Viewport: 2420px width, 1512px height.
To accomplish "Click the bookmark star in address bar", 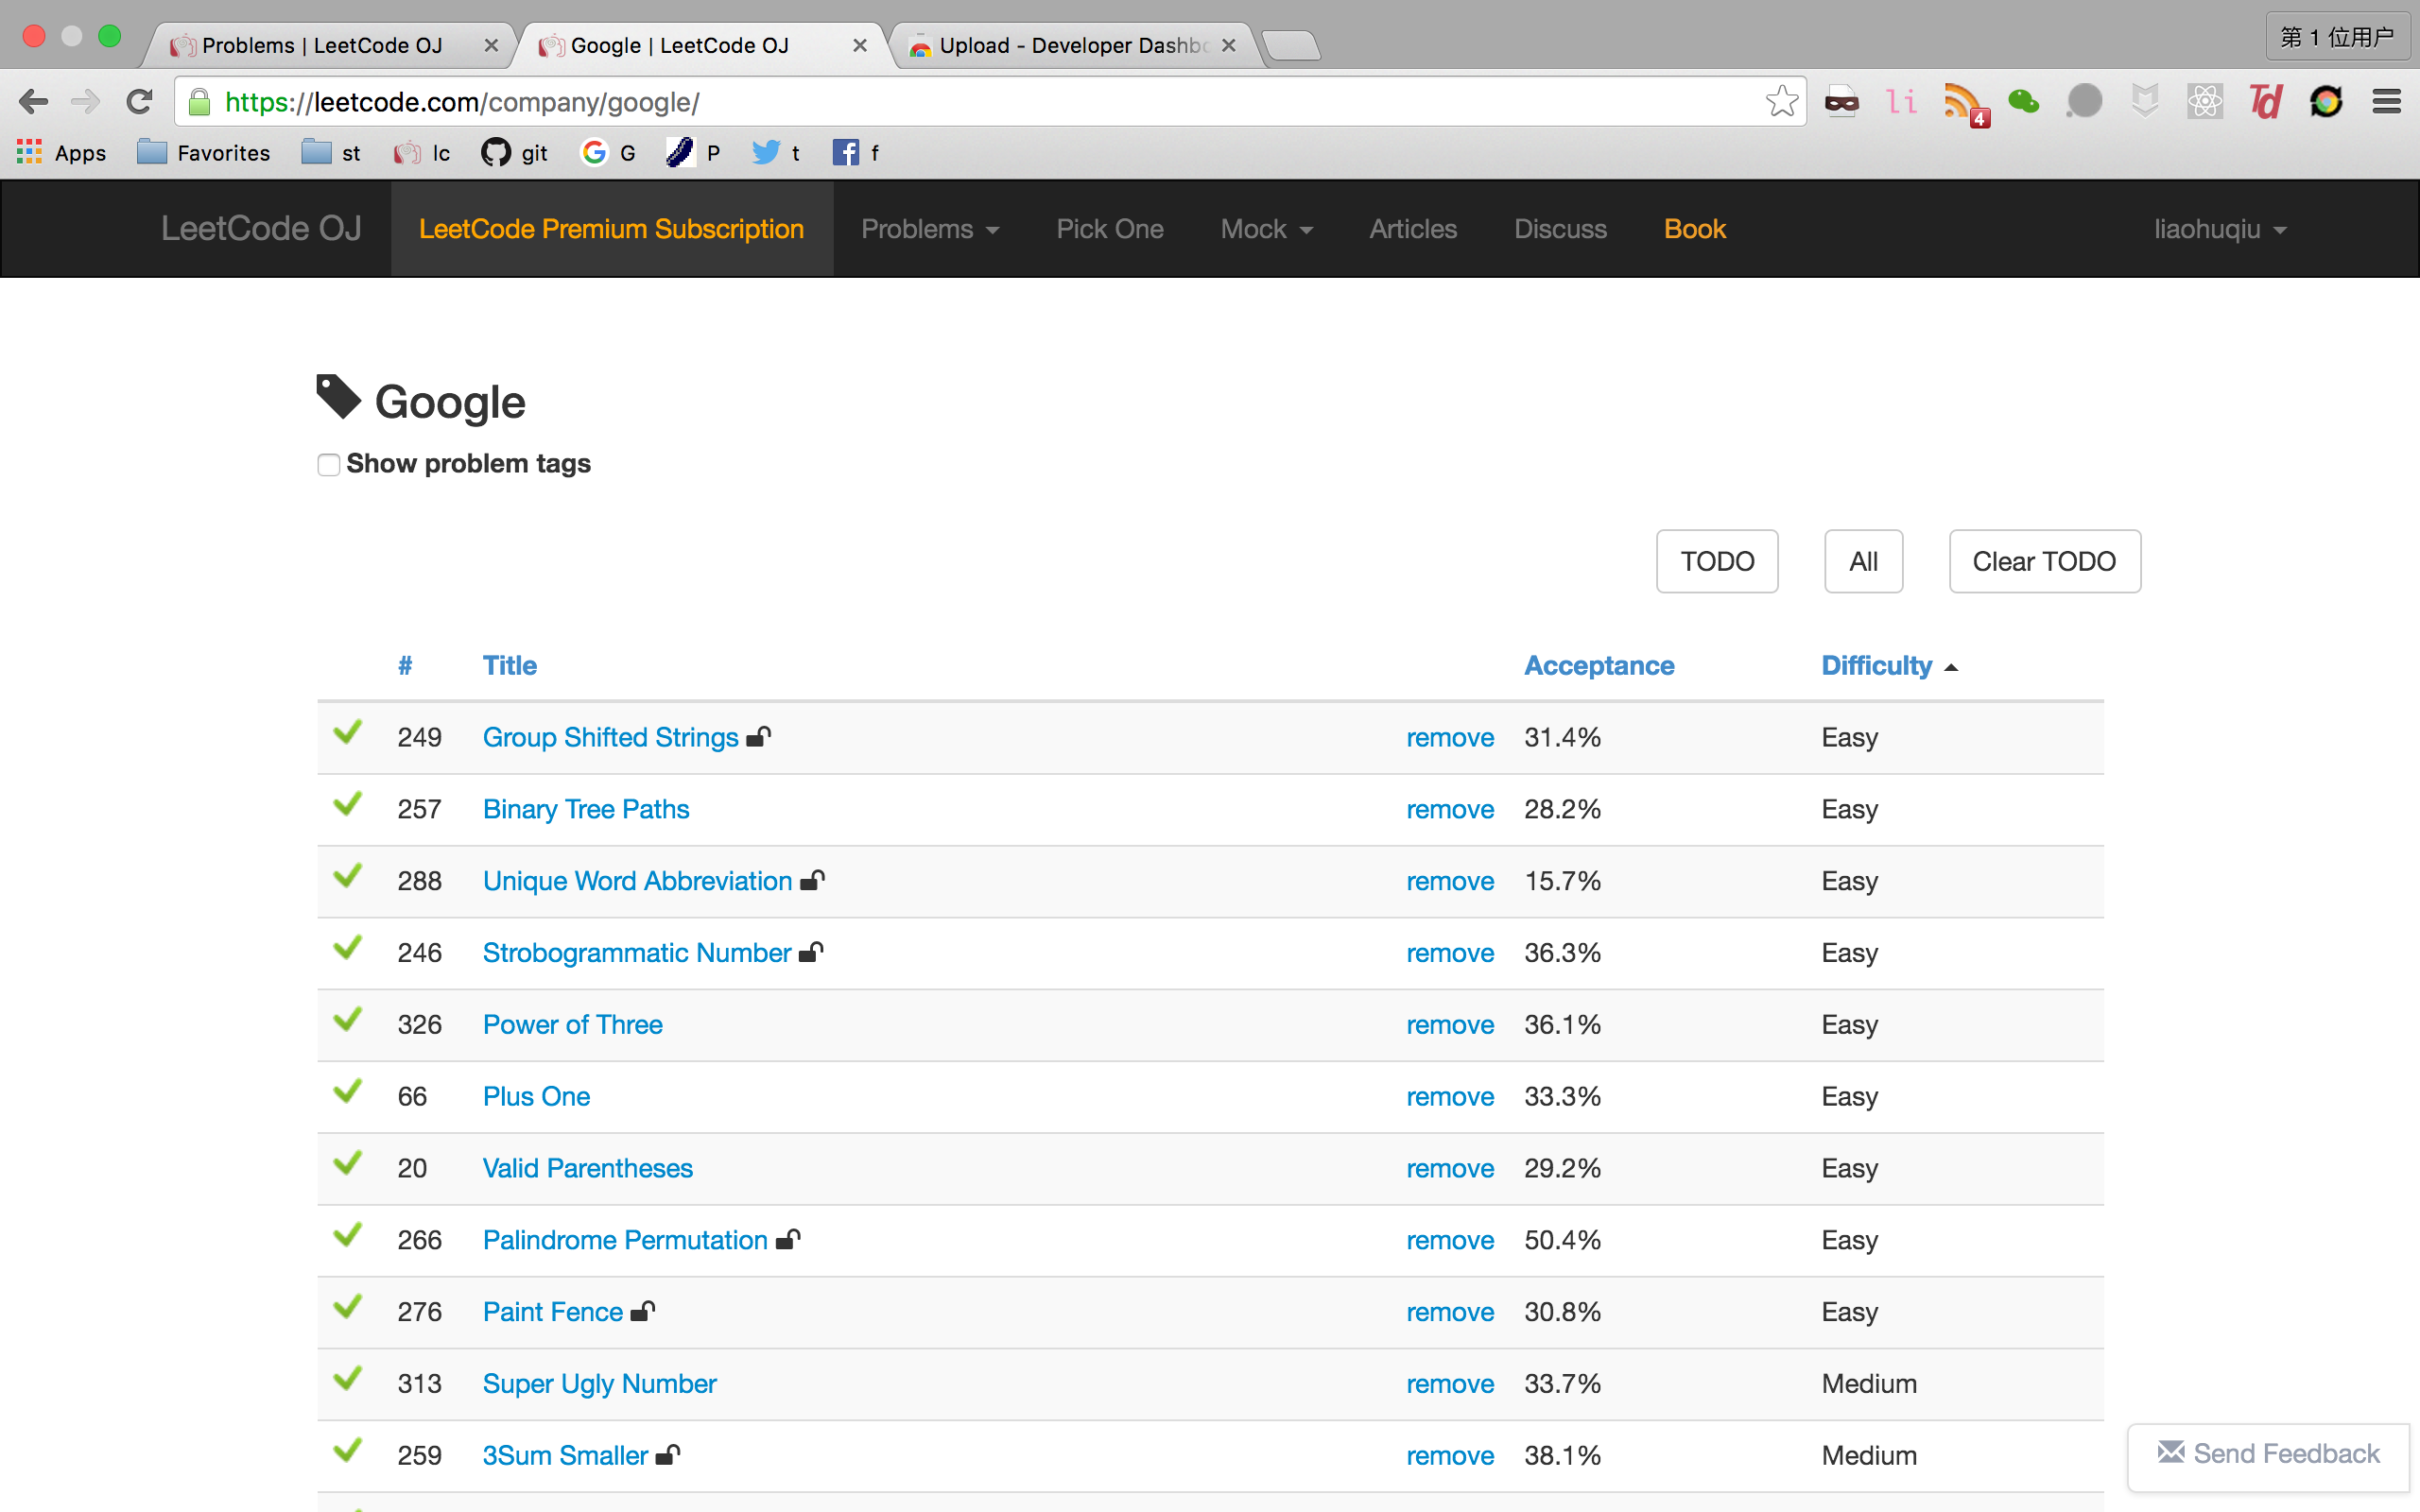I will pos(1781,101).
